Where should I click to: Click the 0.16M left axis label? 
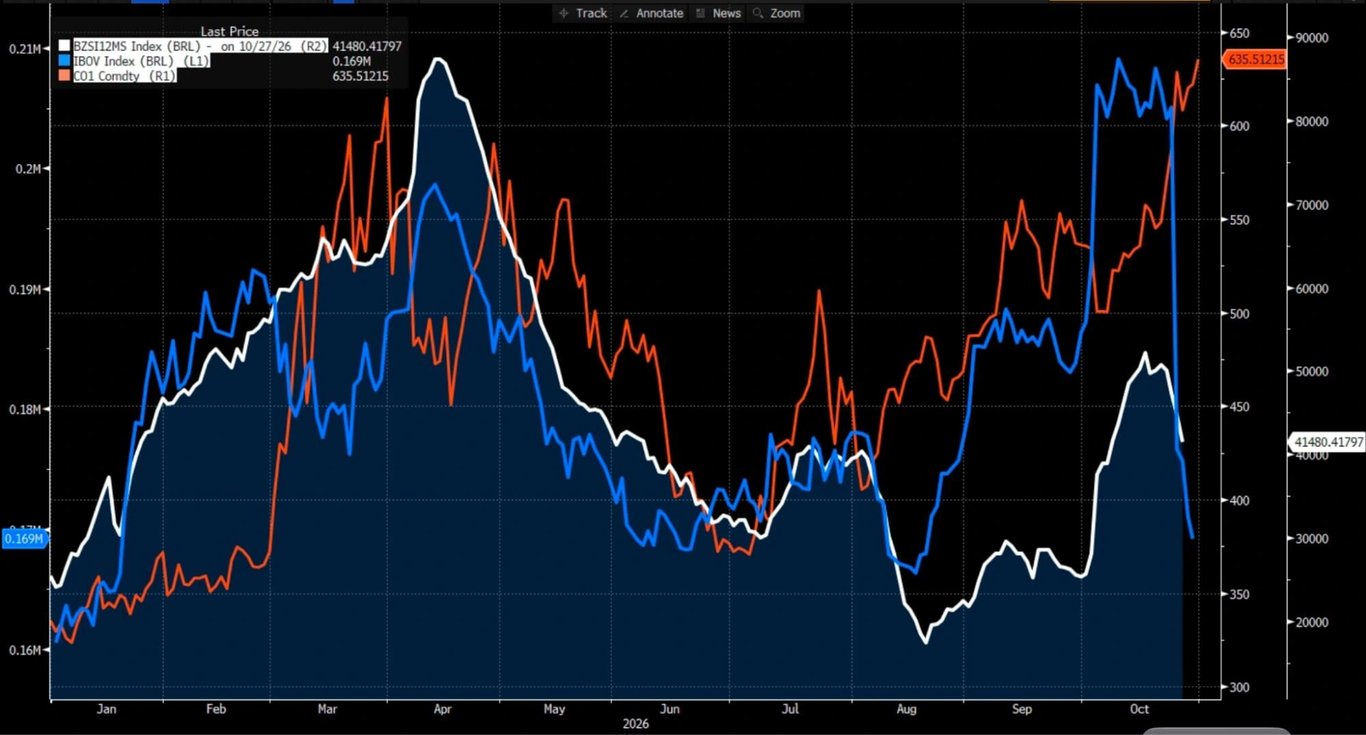click(24, 650)
